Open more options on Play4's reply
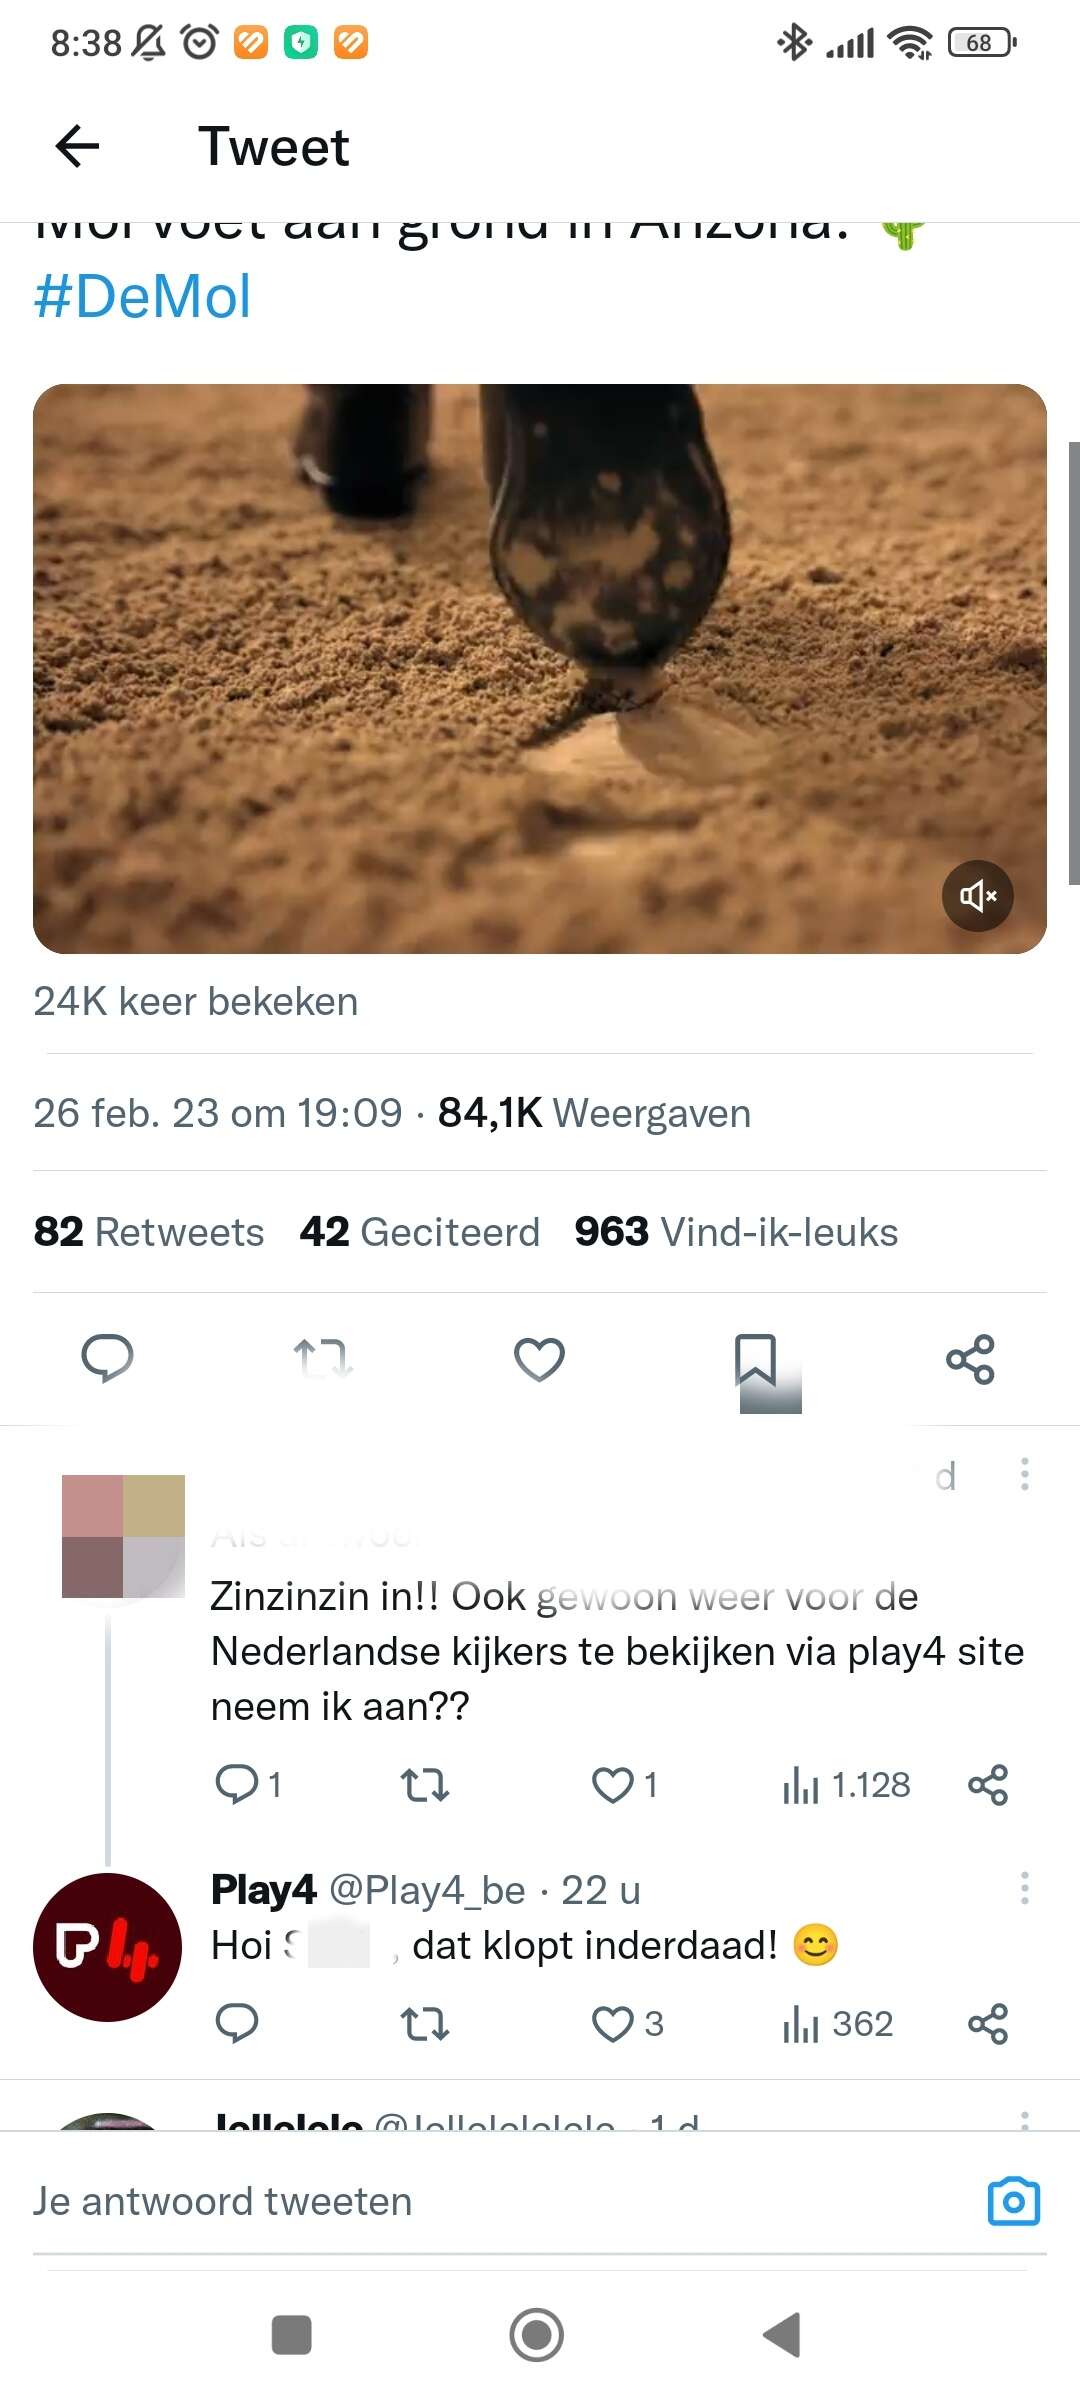 (1024, 1888)
